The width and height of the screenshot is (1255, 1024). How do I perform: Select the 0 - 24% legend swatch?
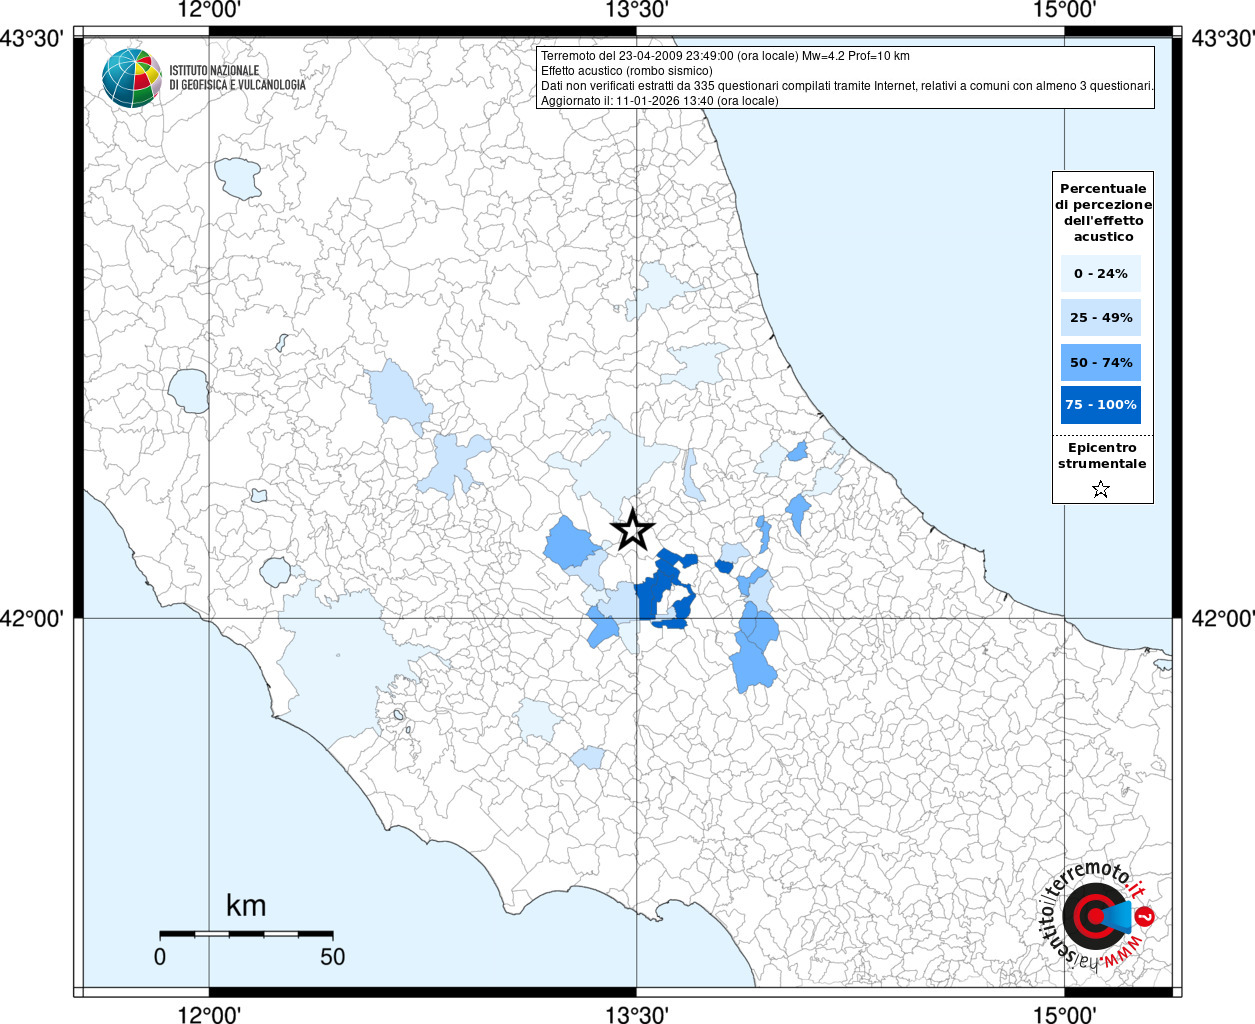[x=1101, y=273]
